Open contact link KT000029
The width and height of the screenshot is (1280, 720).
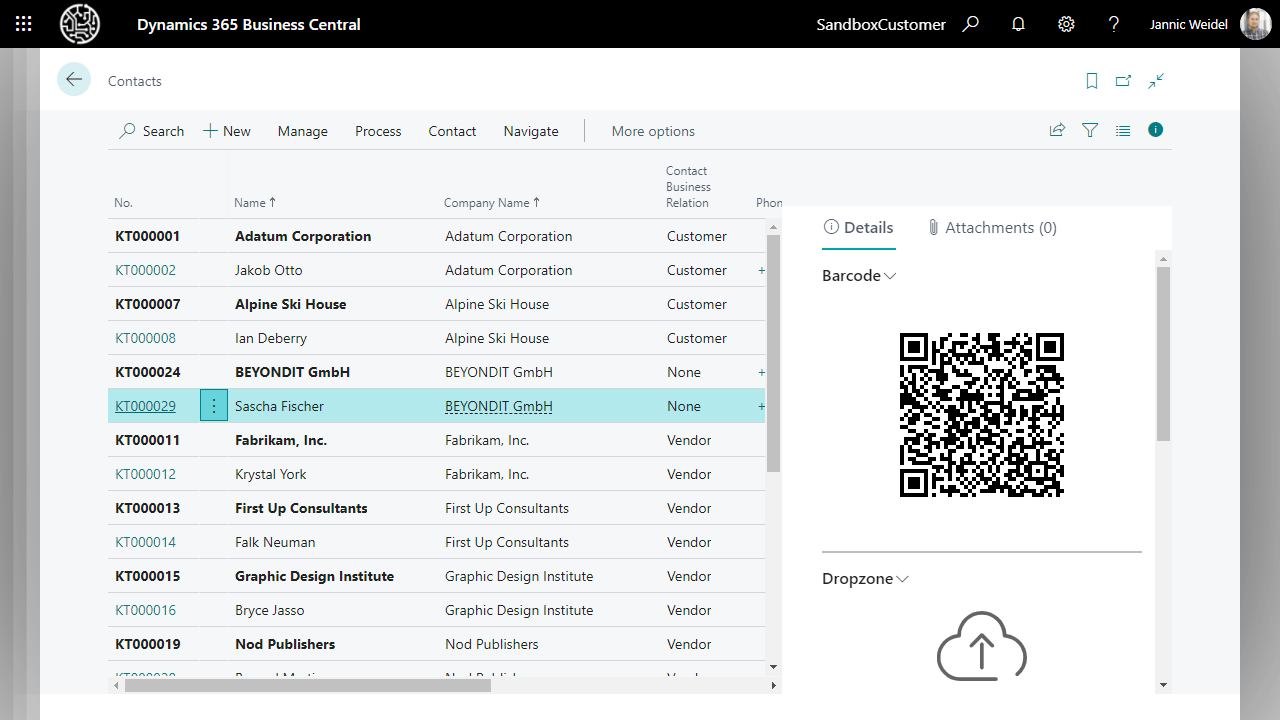[x=145, y=406]
